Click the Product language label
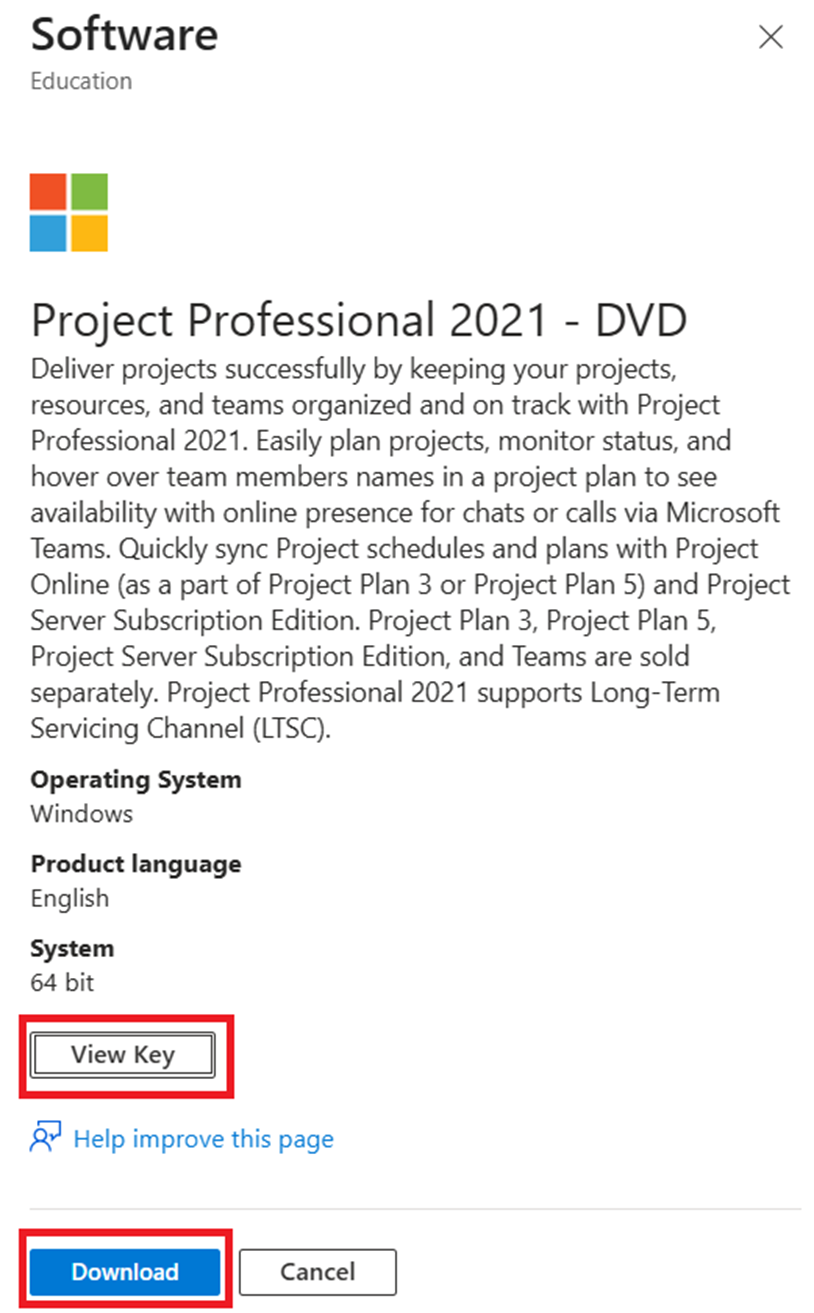 [x=136, y=863]
